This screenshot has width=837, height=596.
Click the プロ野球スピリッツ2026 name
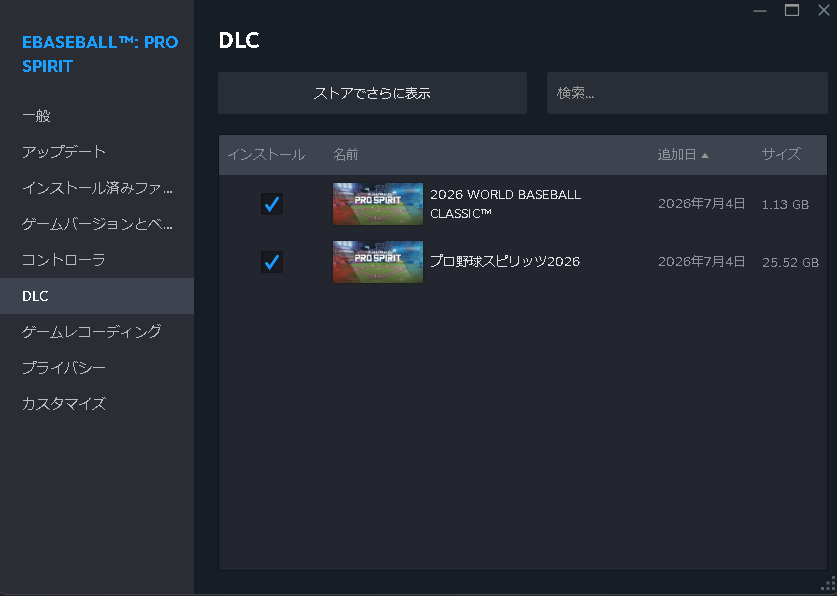point(505,261)
